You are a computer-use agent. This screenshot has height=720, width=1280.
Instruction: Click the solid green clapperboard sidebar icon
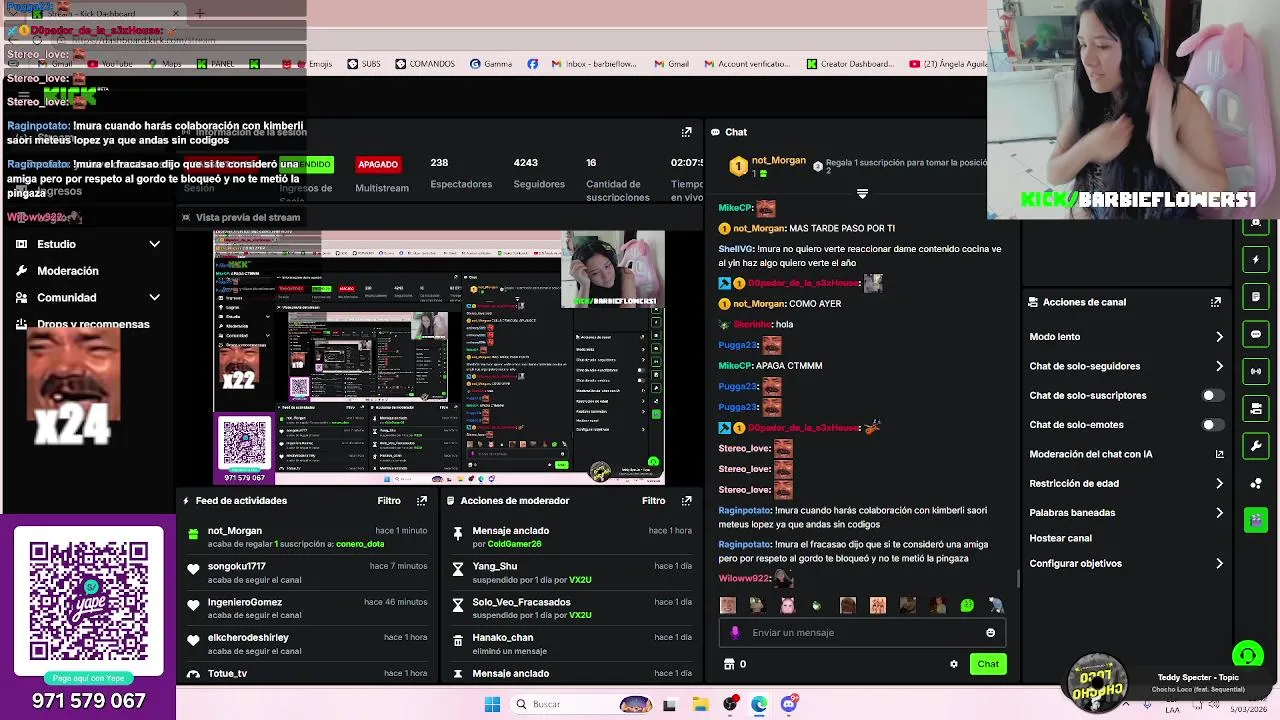click(1256, 520)
